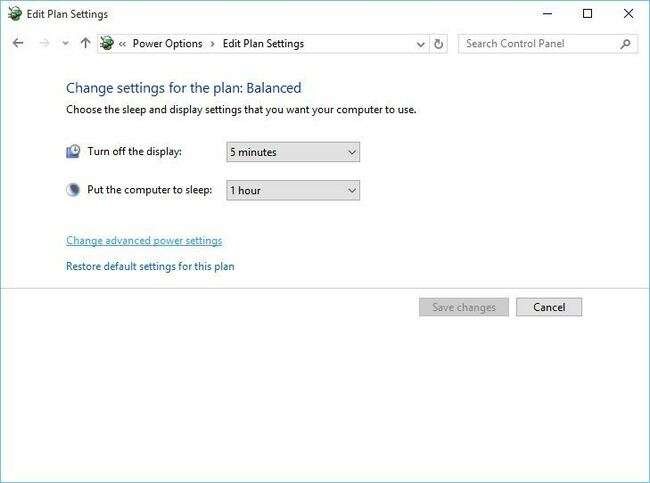Click Restore default settings for this plan
650x483 pixels.
coord(150,266)
